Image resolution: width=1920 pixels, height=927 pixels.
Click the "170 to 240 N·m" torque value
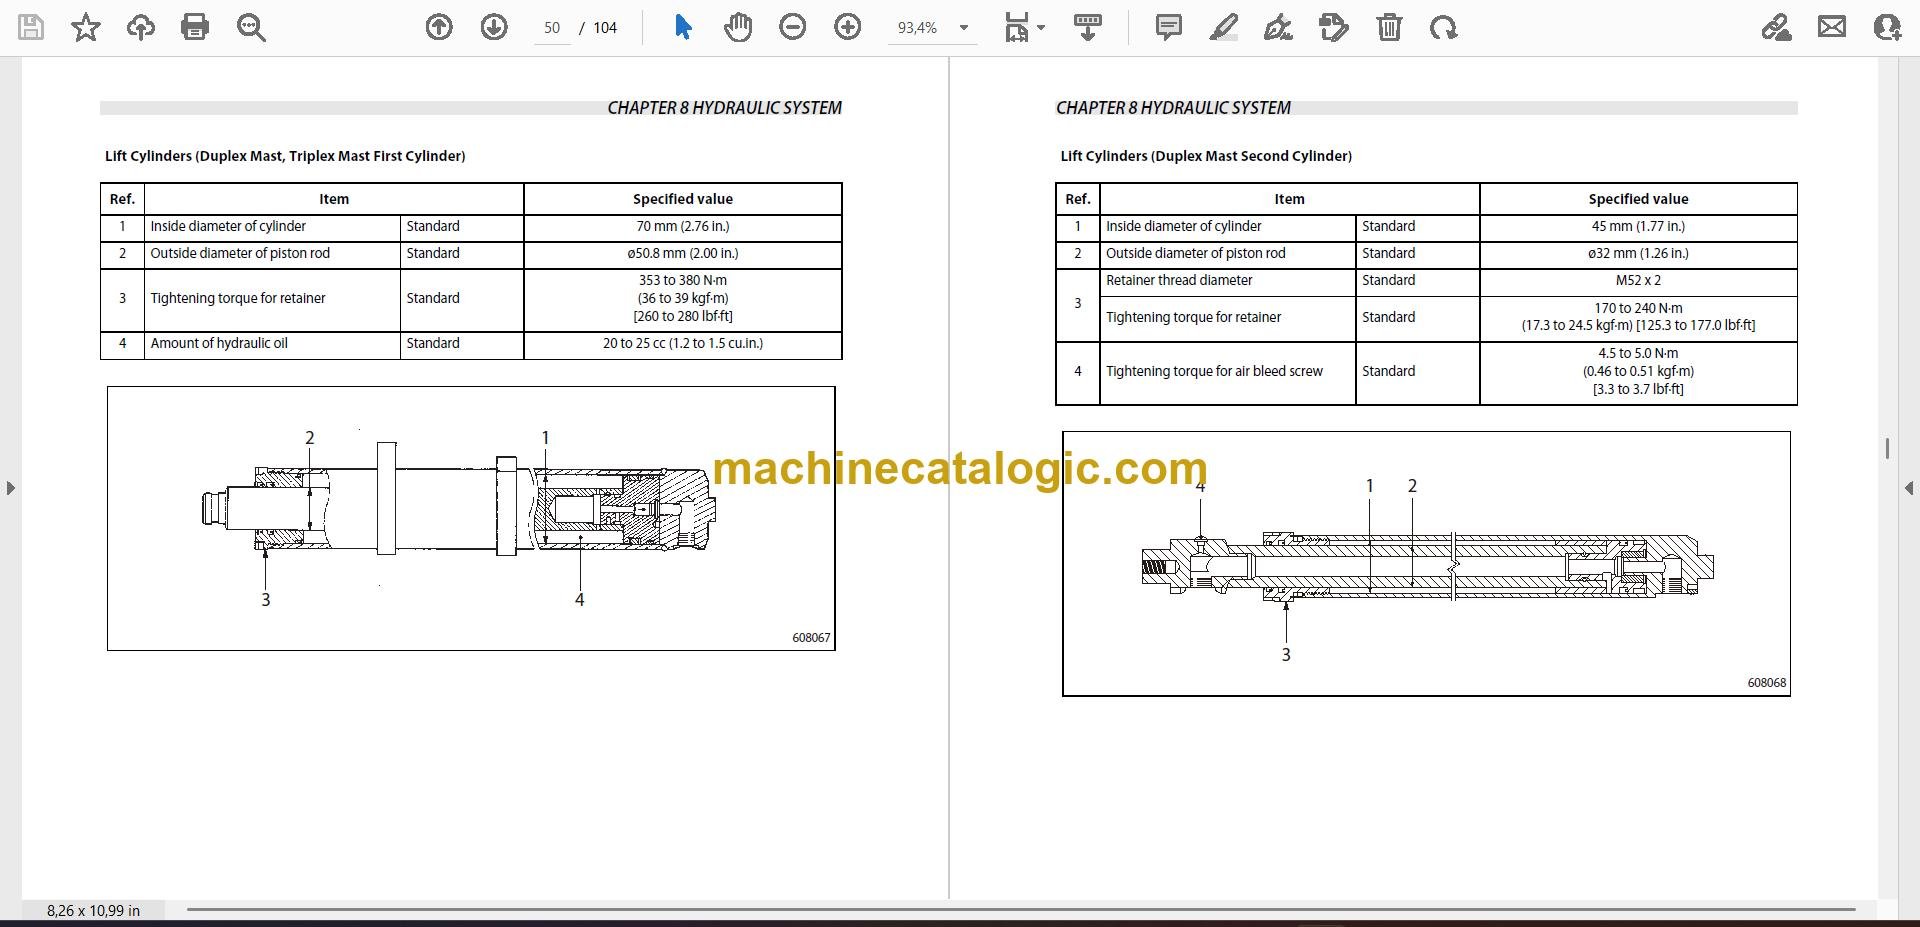pos(1638,308)
